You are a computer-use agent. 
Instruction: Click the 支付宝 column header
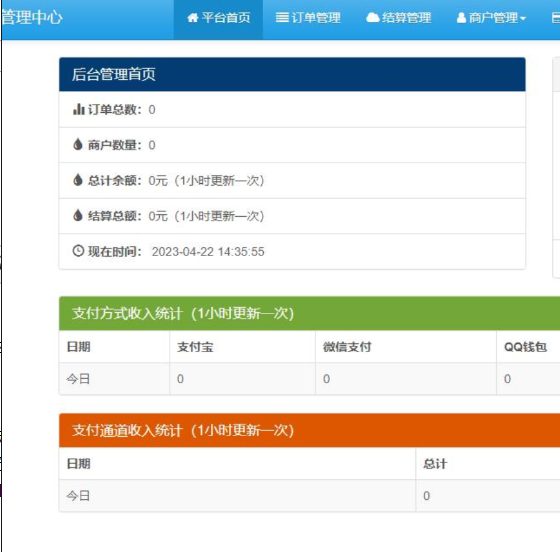[x=195, y=347]
